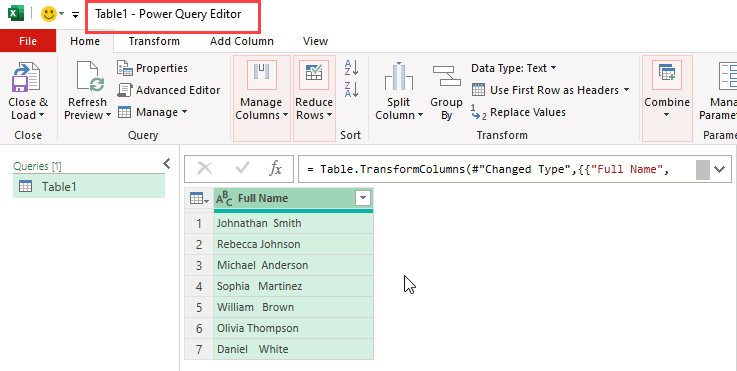Select the Table1 query
The width and height of the screenshot is (737, 371).
(x=89, y=187)
